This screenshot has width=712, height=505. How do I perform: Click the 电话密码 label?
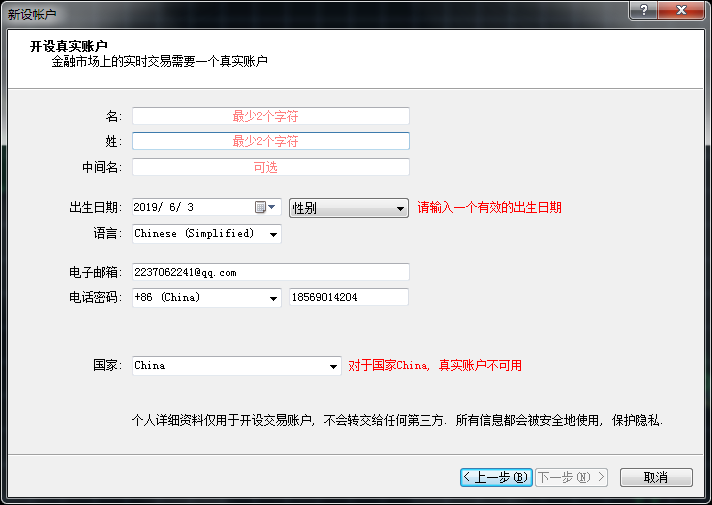(95, 297)
